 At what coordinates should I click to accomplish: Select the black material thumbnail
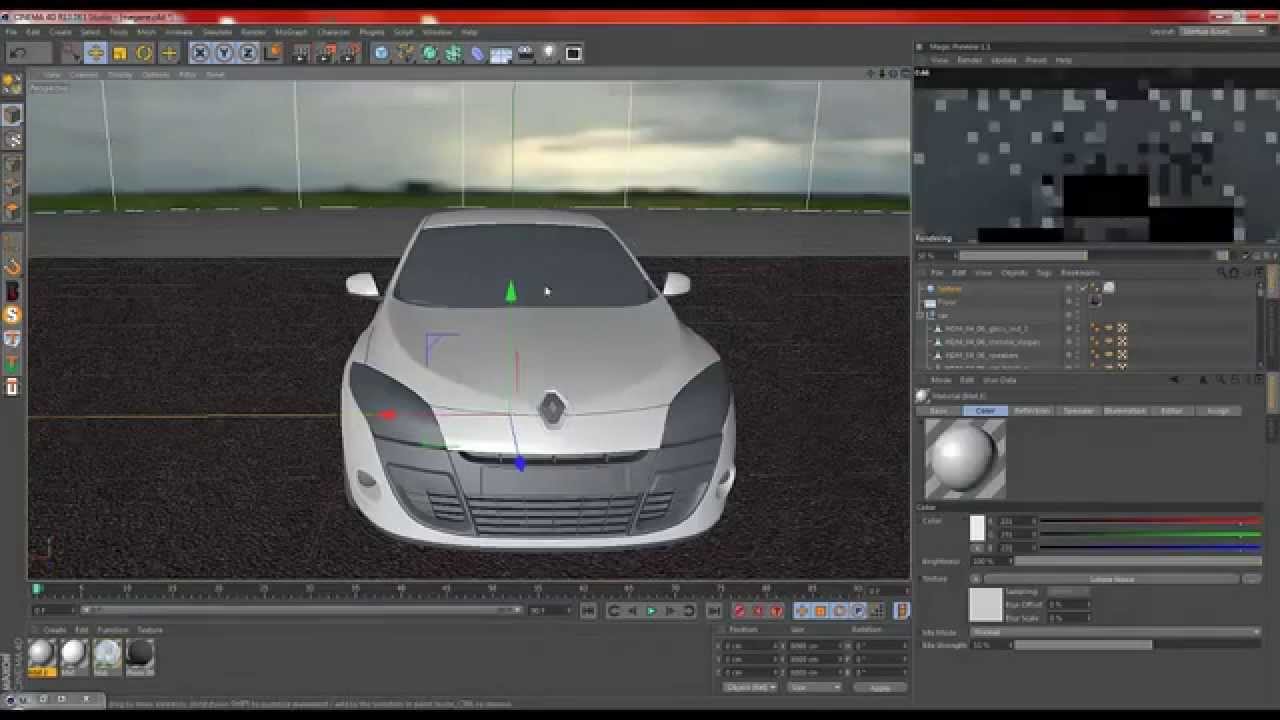coord(140,654)
